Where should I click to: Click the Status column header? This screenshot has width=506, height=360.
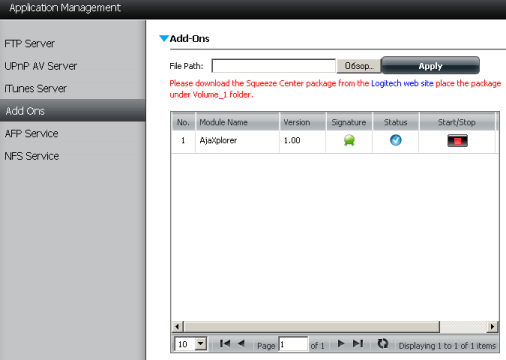(396, 122)
